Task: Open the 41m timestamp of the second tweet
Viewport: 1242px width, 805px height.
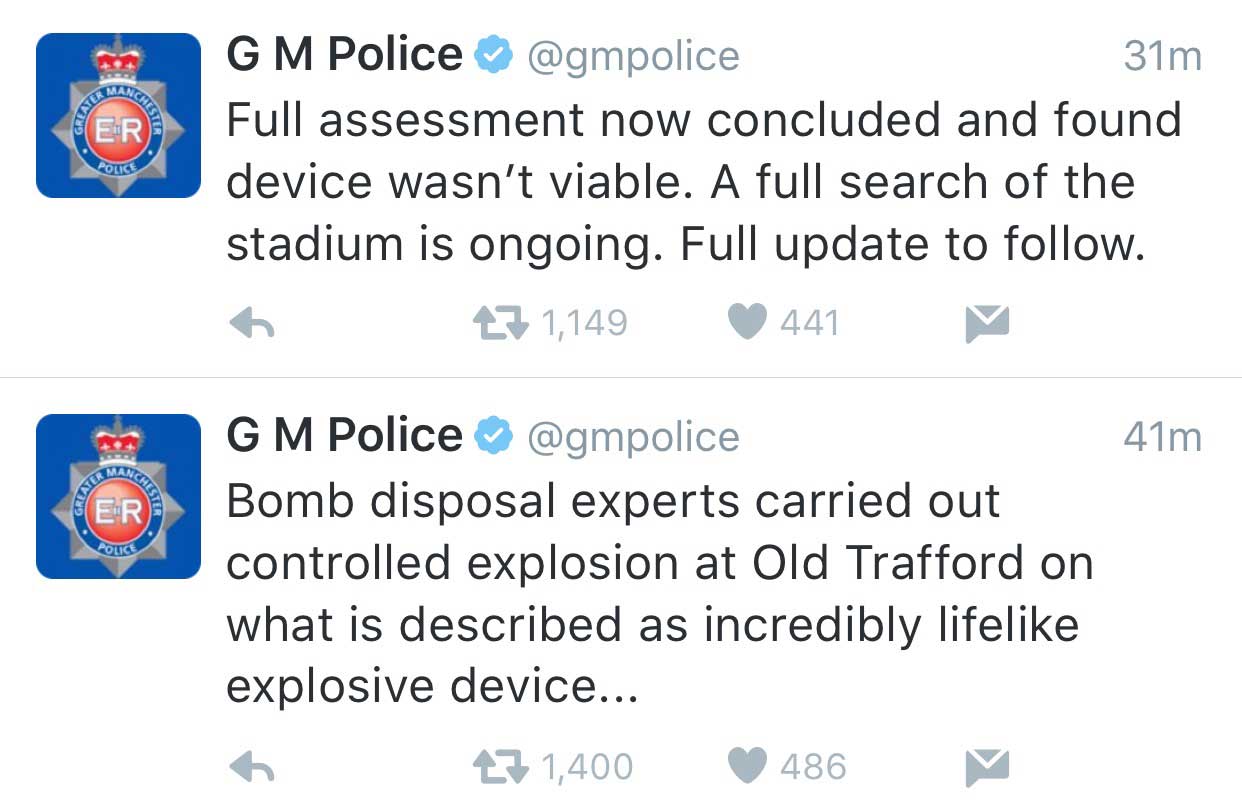Action: [1162, 438]
